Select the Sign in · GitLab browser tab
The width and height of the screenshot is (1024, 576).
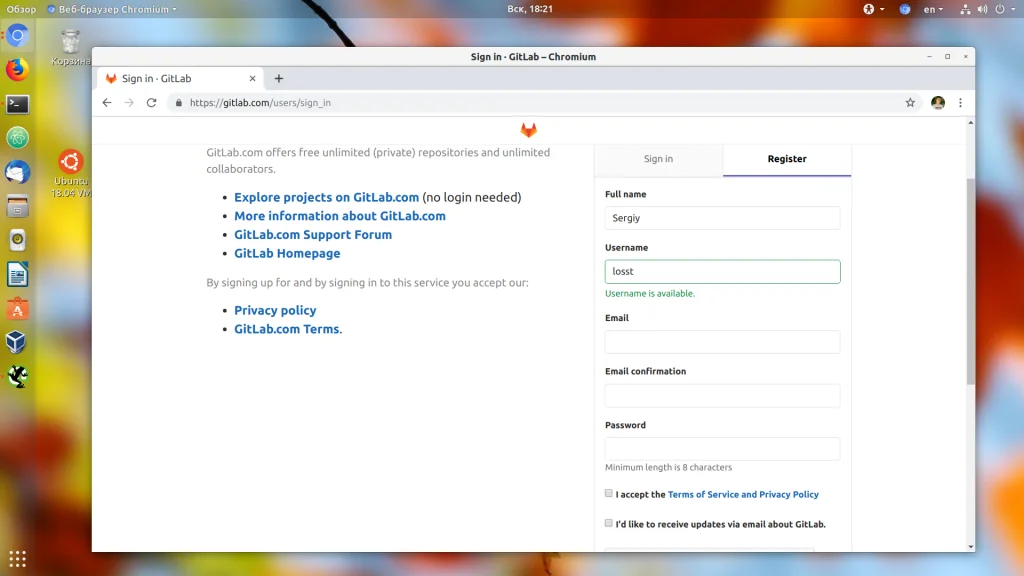[180, 78]
